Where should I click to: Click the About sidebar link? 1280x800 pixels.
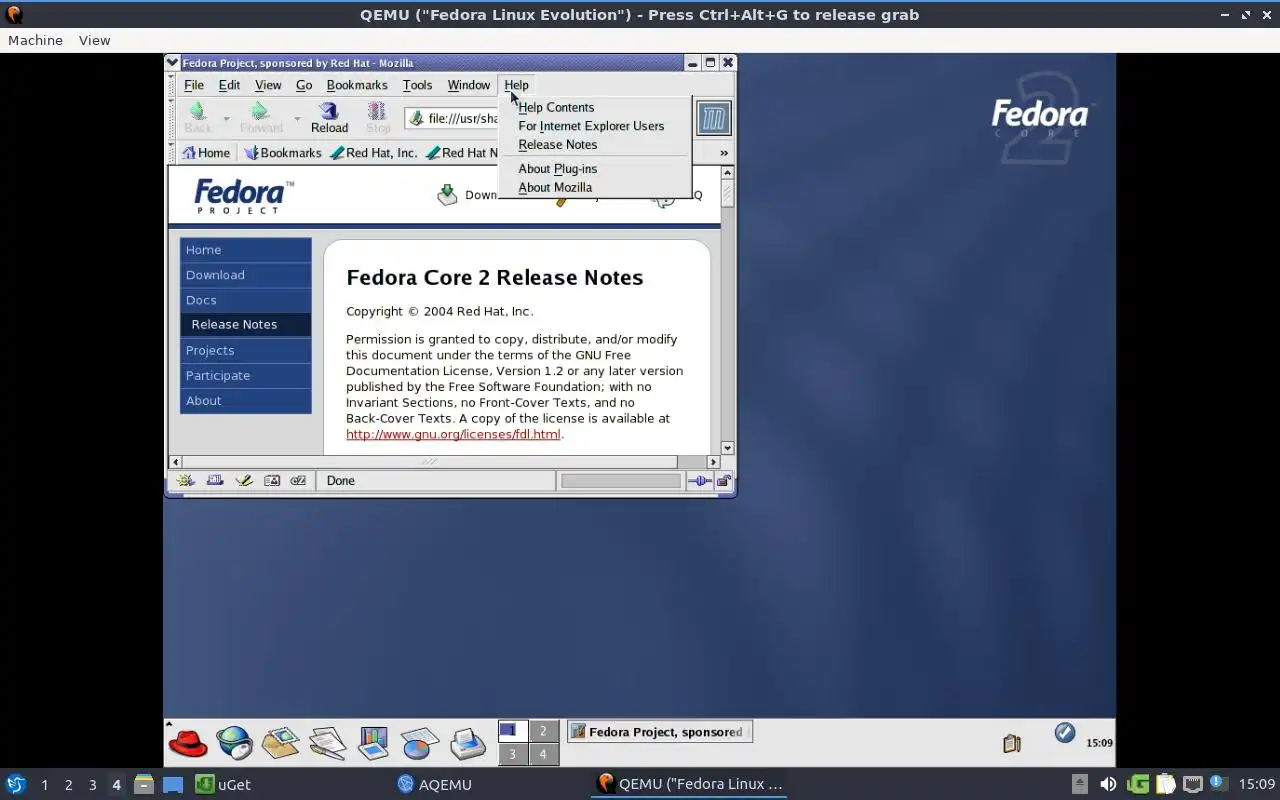[245, 400]
